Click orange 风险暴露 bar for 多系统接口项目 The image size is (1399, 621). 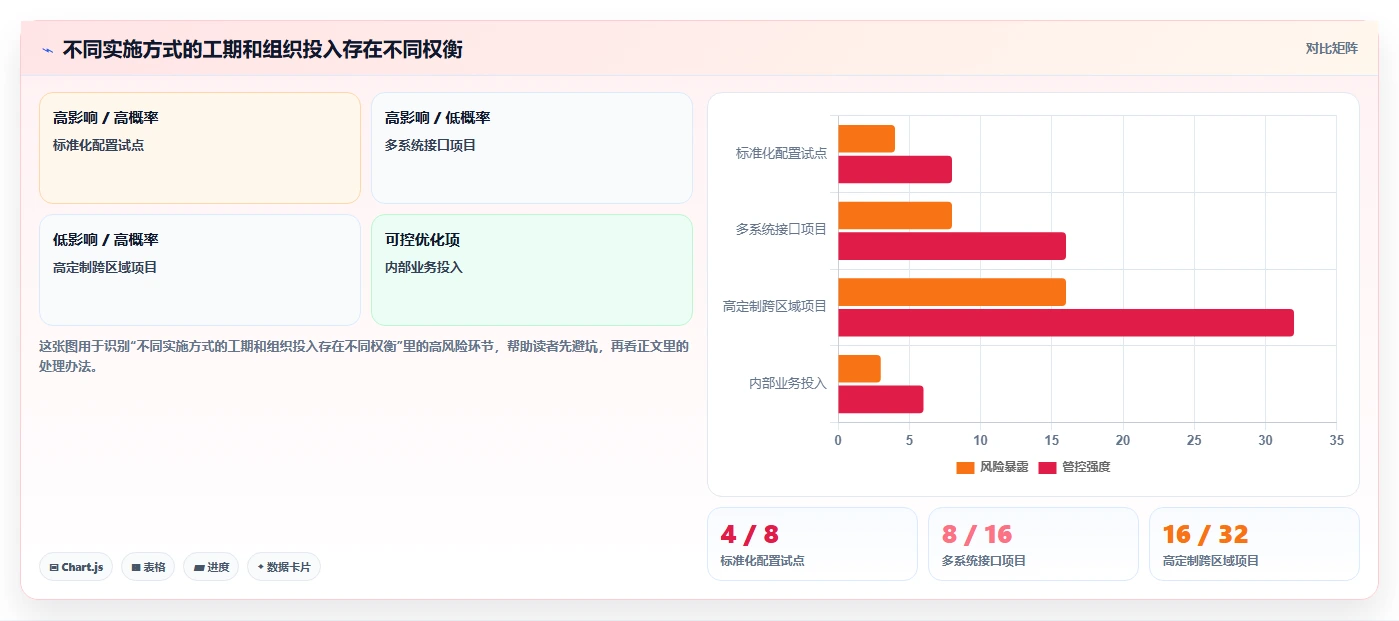click(895, 216)
